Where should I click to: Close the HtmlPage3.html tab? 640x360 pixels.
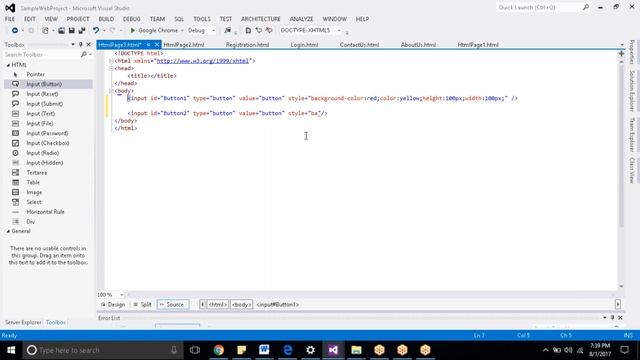157,45
